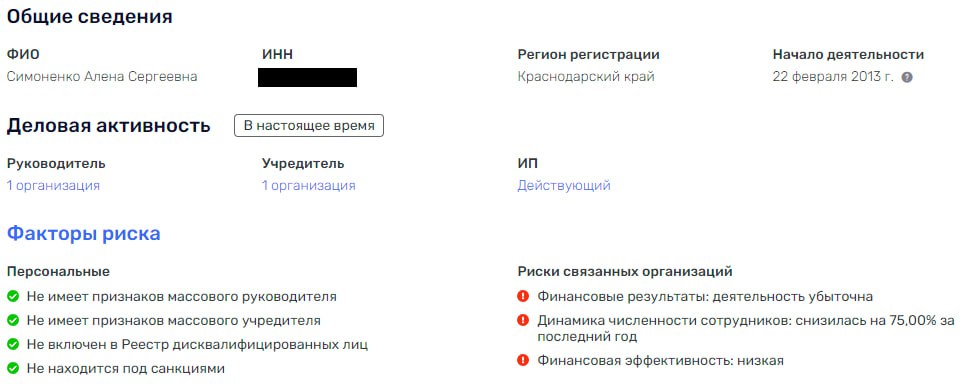Click red warning icon for Финансовые результаты

point(523,297)
